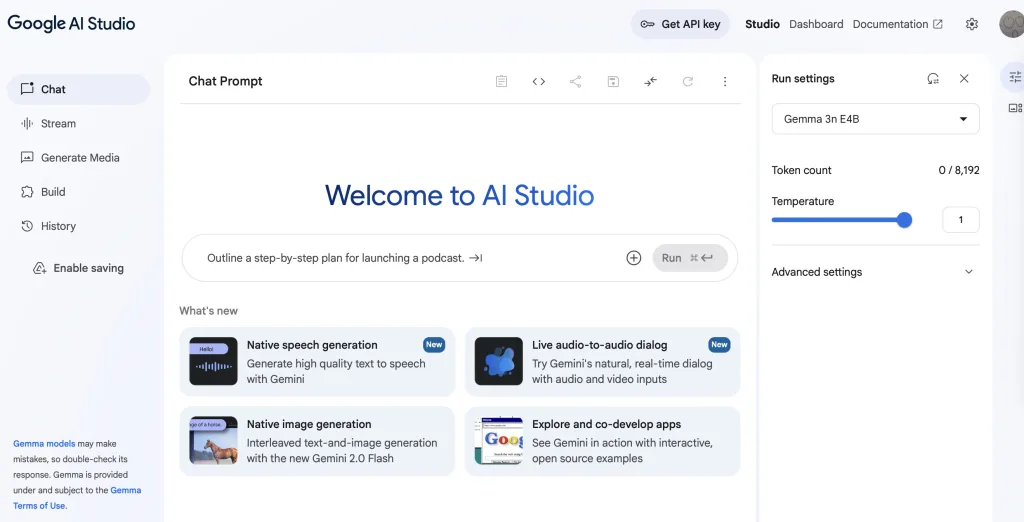Open settings gear in top bar
Screen dimensions: 1024x522
972,24
